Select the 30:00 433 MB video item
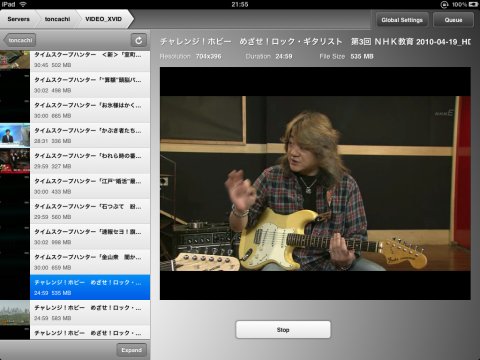This screenshot has height=360, width=480. pos(90,186)
